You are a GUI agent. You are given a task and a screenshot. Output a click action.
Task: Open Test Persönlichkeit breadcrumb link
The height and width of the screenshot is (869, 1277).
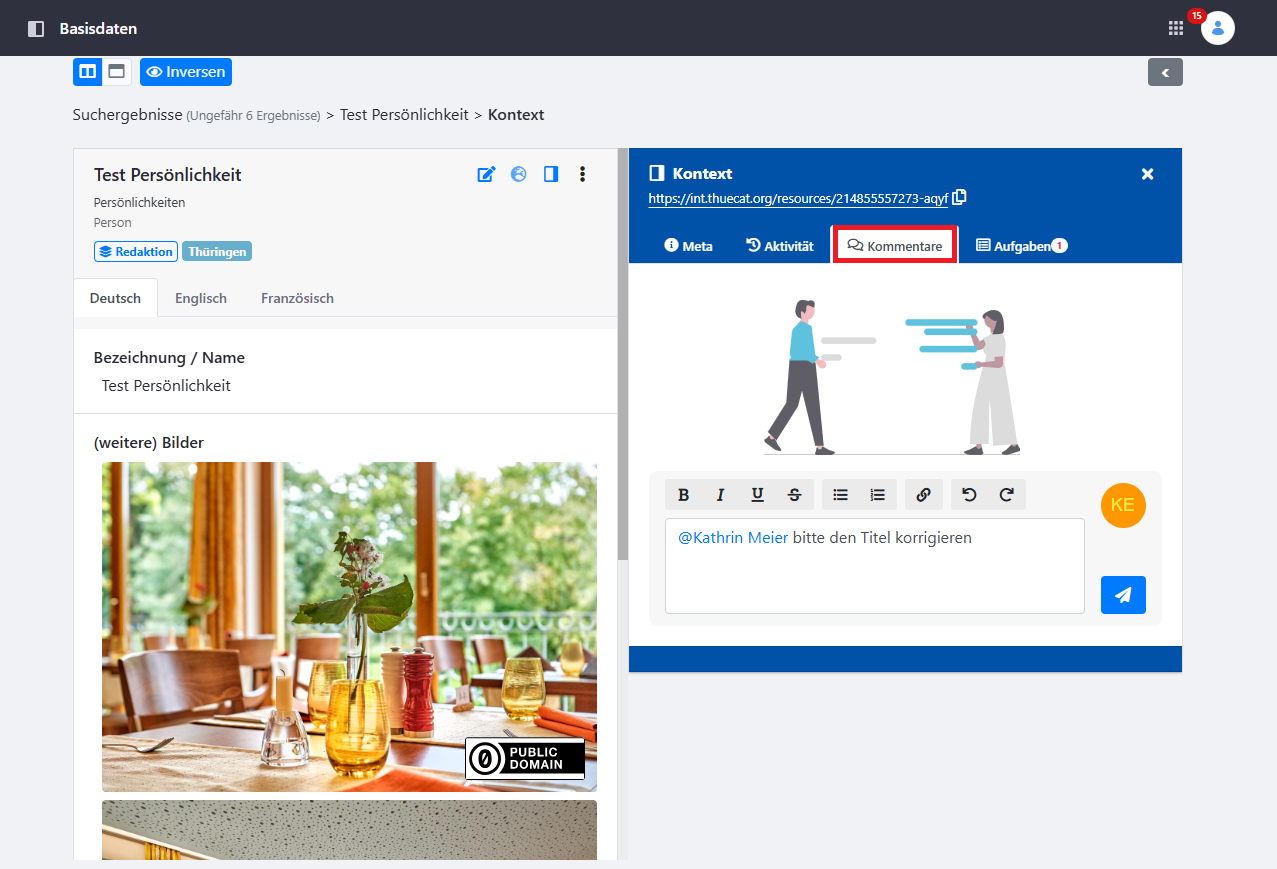tap(404, 115)
